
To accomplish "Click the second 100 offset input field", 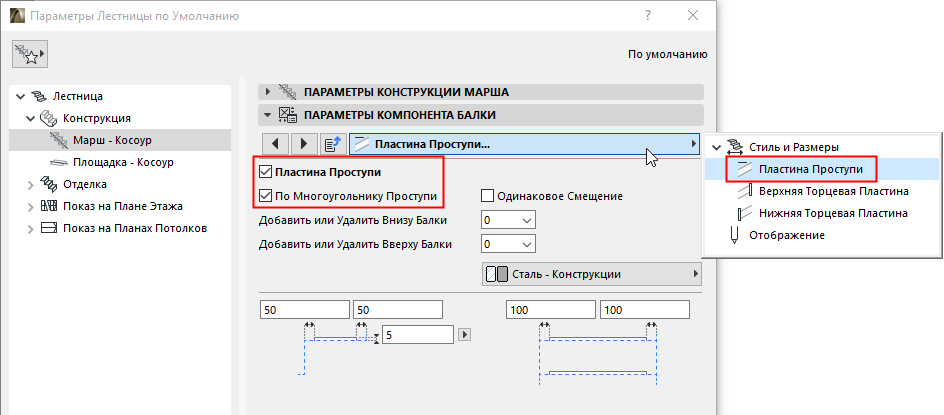I will [645, 310].
